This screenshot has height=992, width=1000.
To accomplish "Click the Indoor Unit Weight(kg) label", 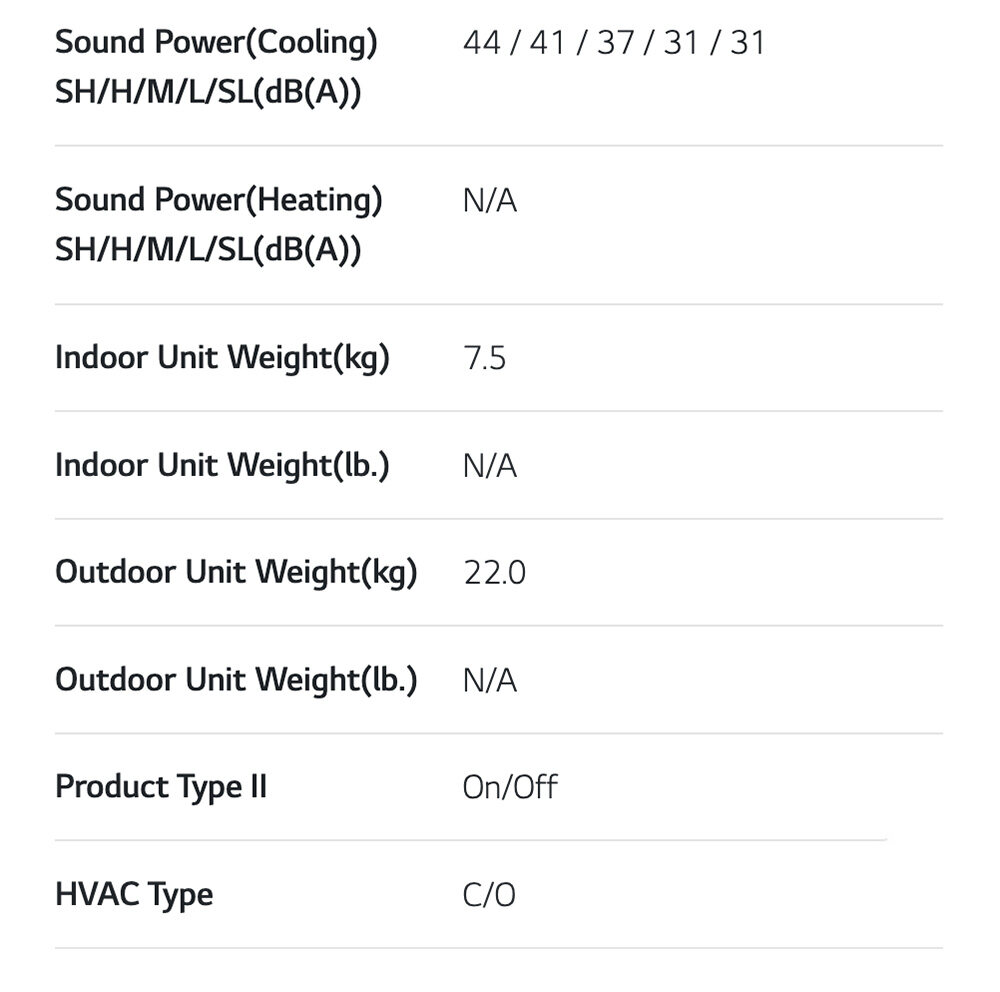I will (x=222, y=358).
